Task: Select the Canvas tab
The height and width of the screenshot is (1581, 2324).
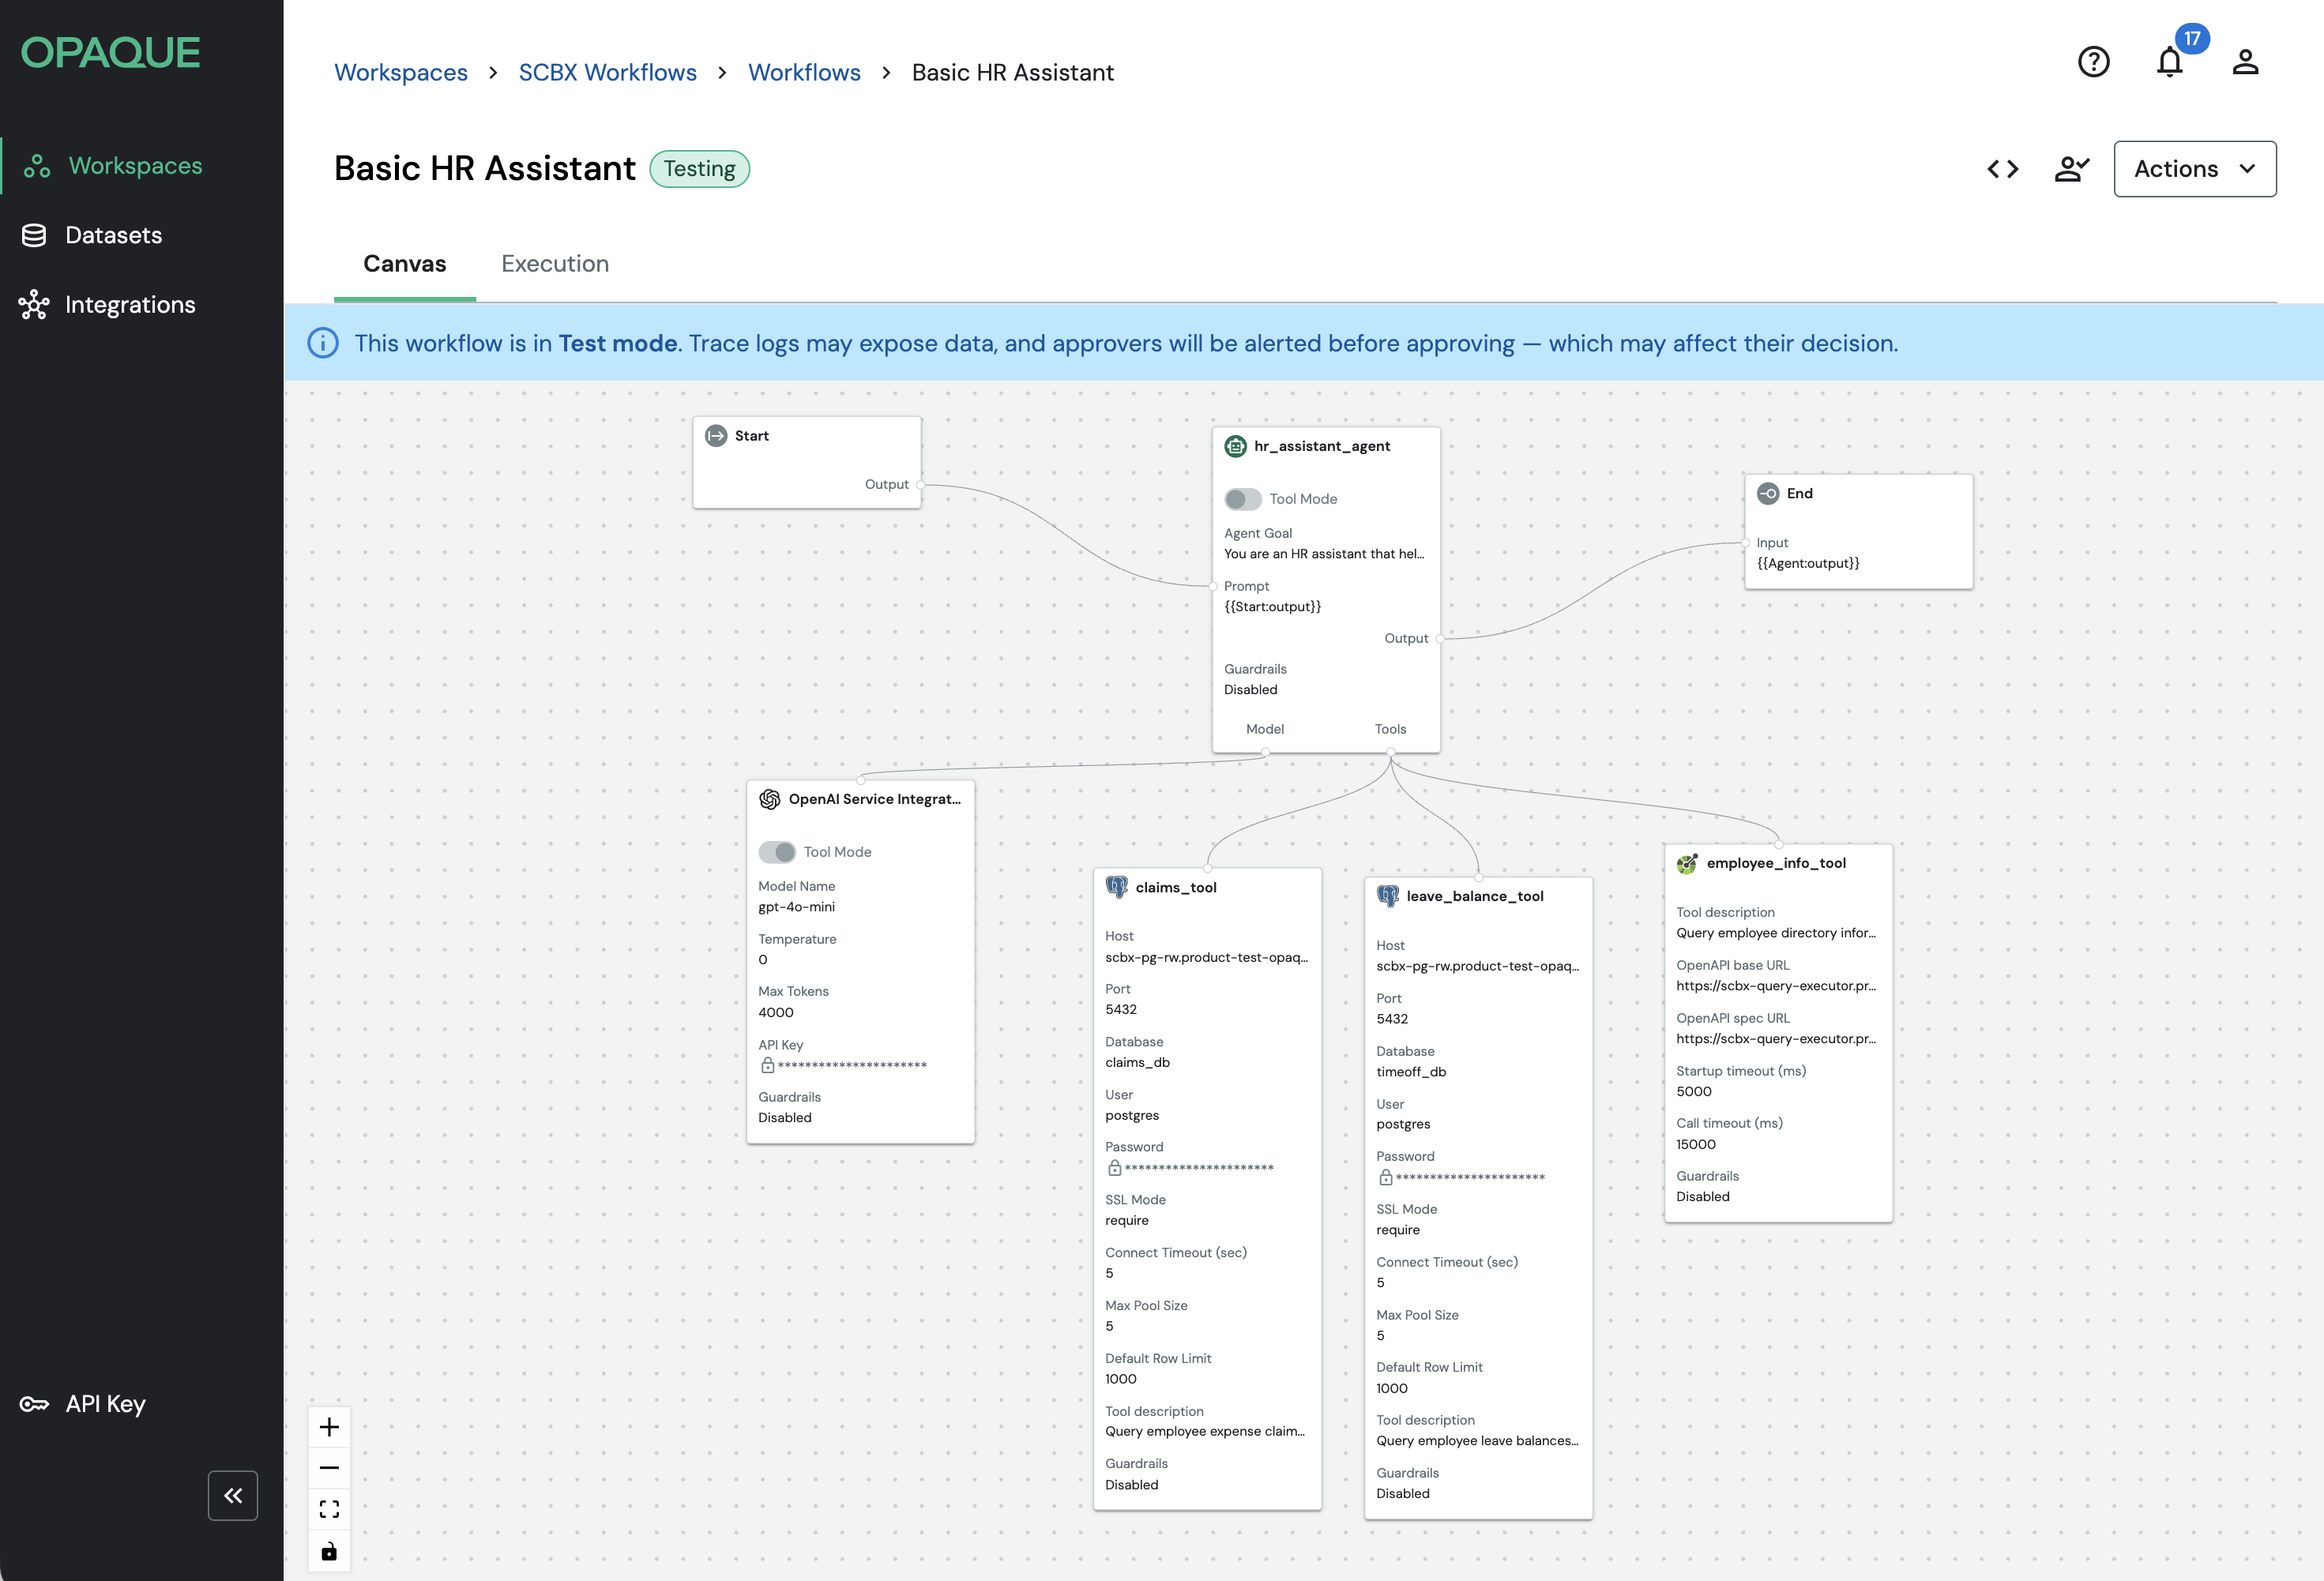Action: (404, 264)
